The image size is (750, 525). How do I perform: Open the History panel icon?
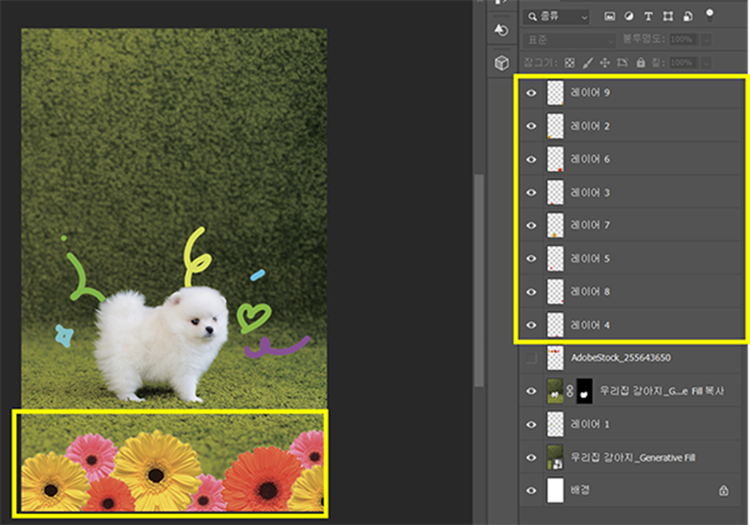501,30
